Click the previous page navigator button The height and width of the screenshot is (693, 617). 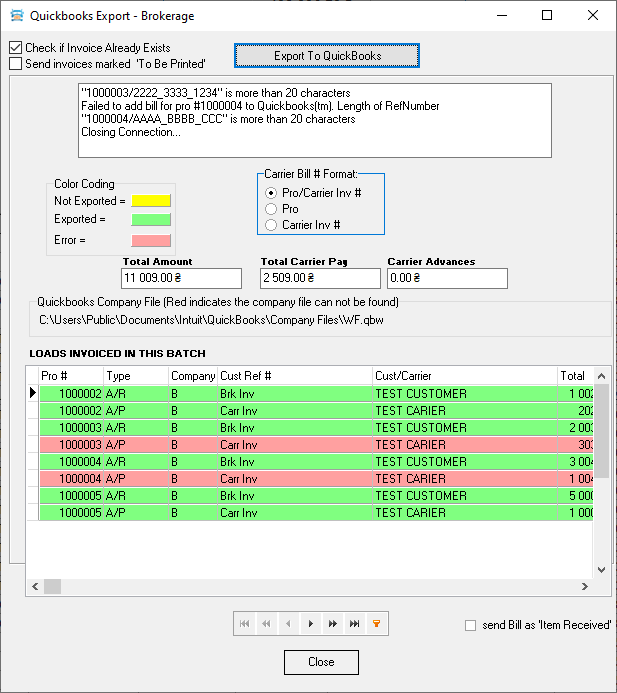point(266,624)
